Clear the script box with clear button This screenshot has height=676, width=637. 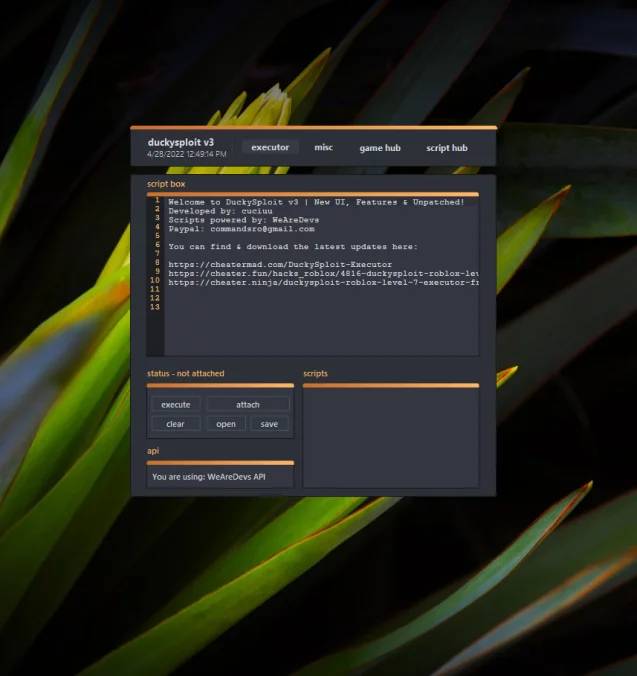(175, 424)
